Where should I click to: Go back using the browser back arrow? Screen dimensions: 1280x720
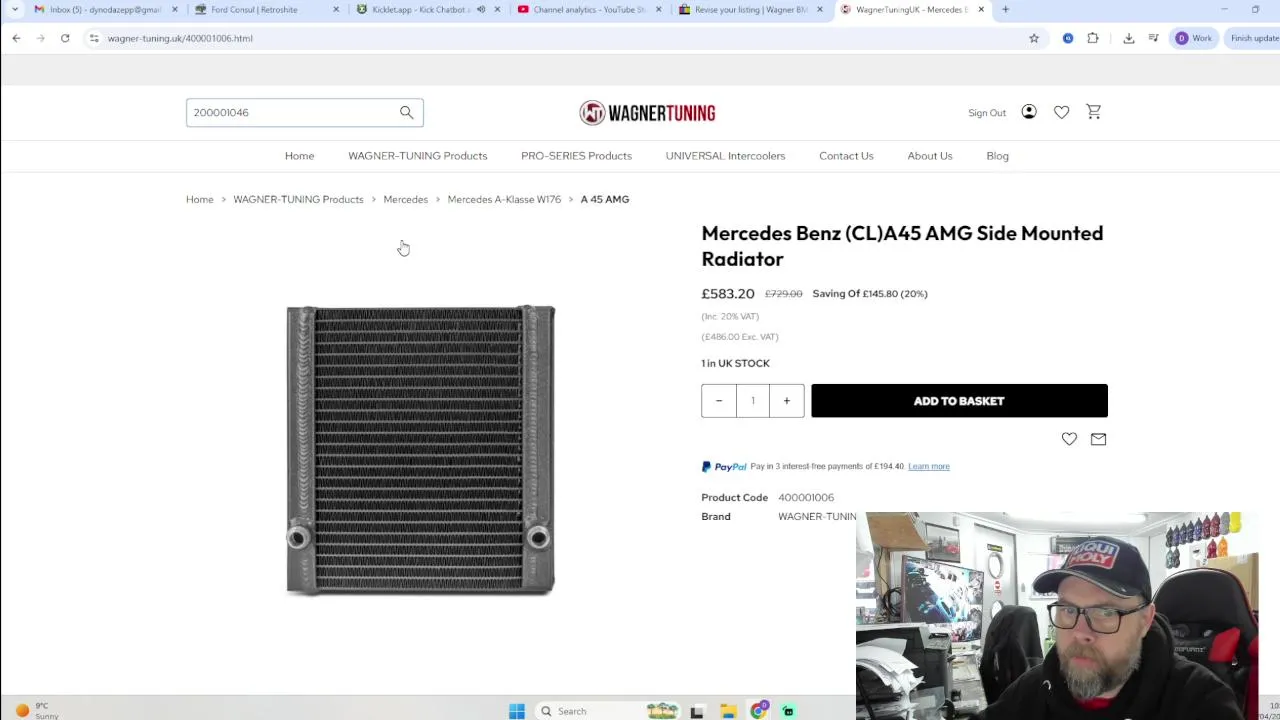point(16,38)
